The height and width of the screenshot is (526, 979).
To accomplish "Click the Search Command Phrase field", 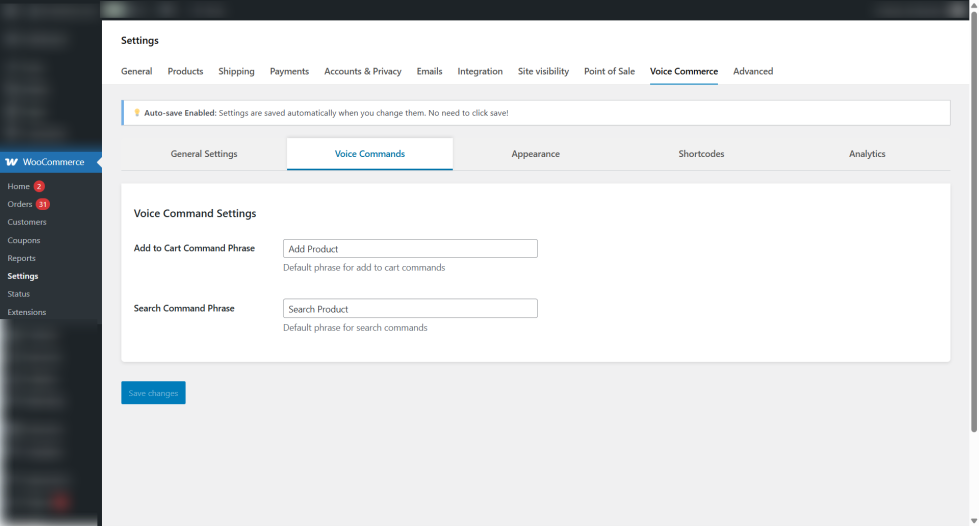I will pos(410,309).
